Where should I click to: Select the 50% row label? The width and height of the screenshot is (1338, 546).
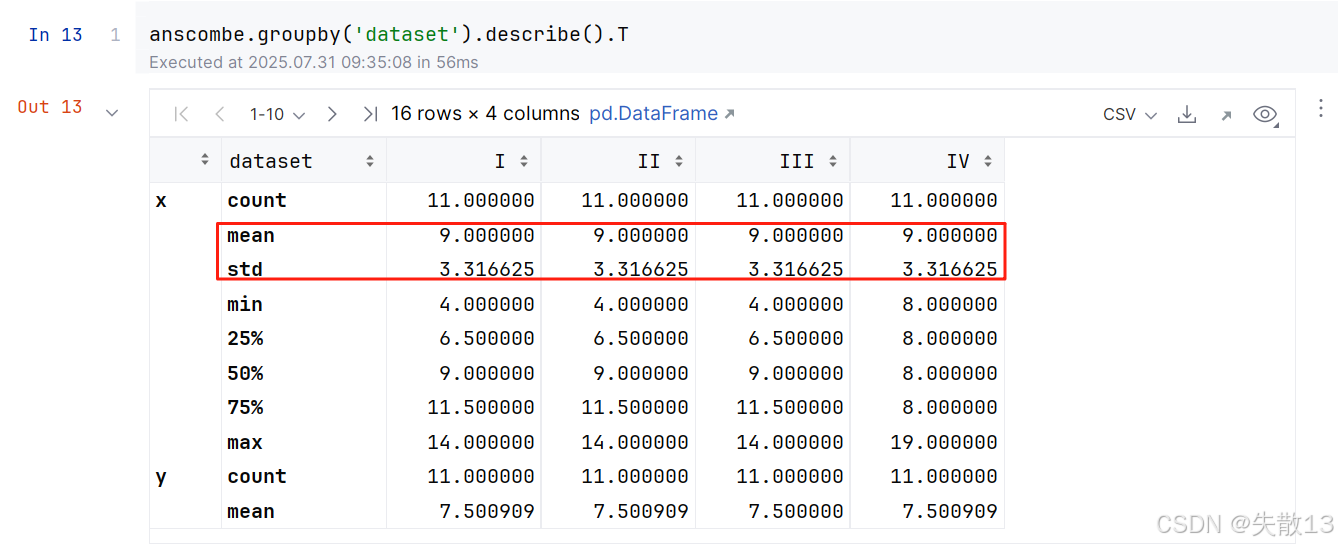[x=245, y=373]
